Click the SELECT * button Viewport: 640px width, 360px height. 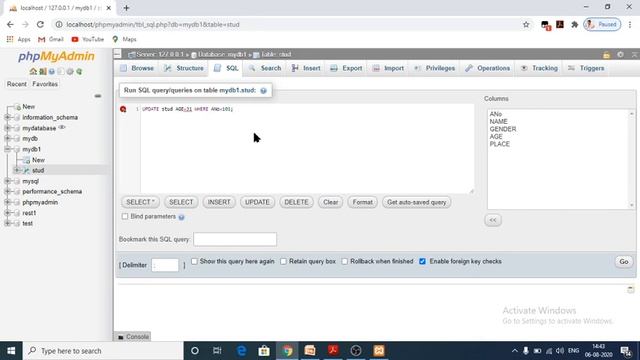[x=140, y=202]
